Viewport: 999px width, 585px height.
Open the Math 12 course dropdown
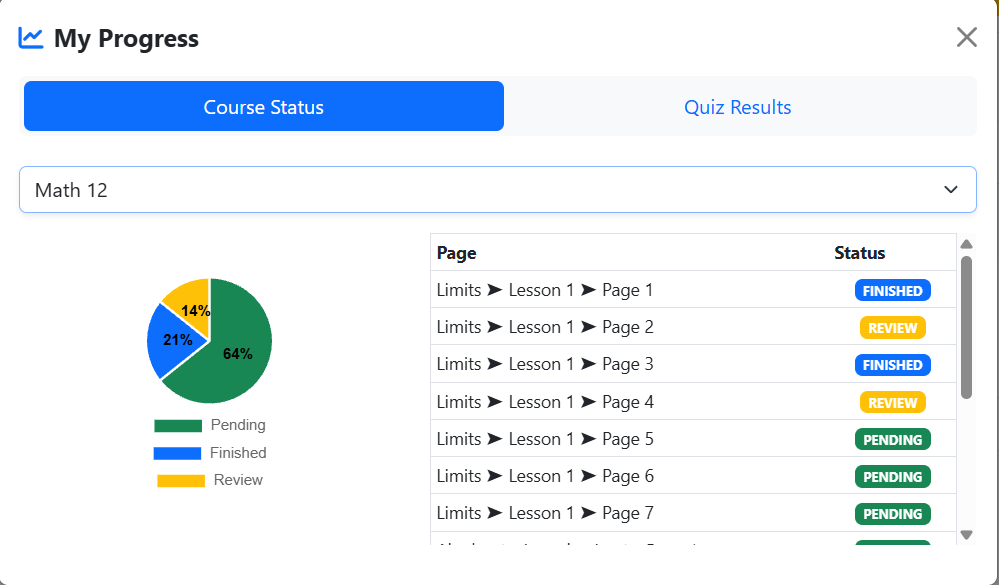497,189
